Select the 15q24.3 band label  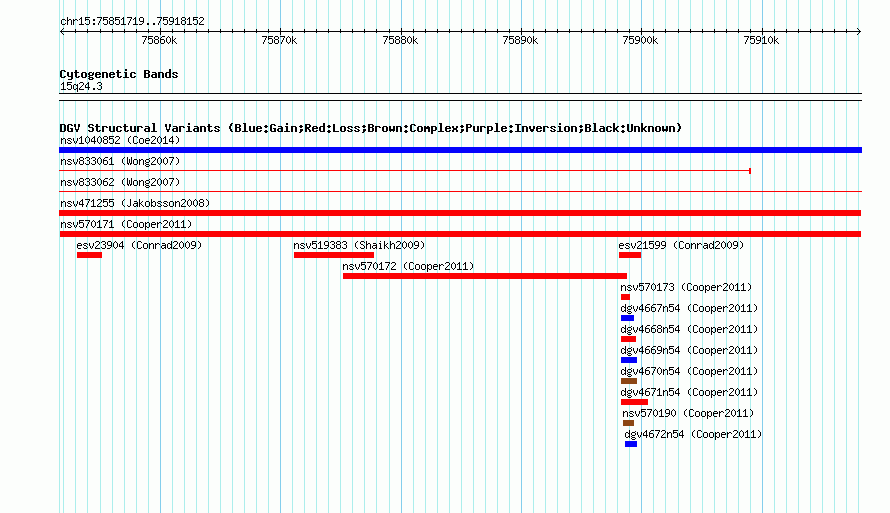pyautogui.click(x=81, y=86)
